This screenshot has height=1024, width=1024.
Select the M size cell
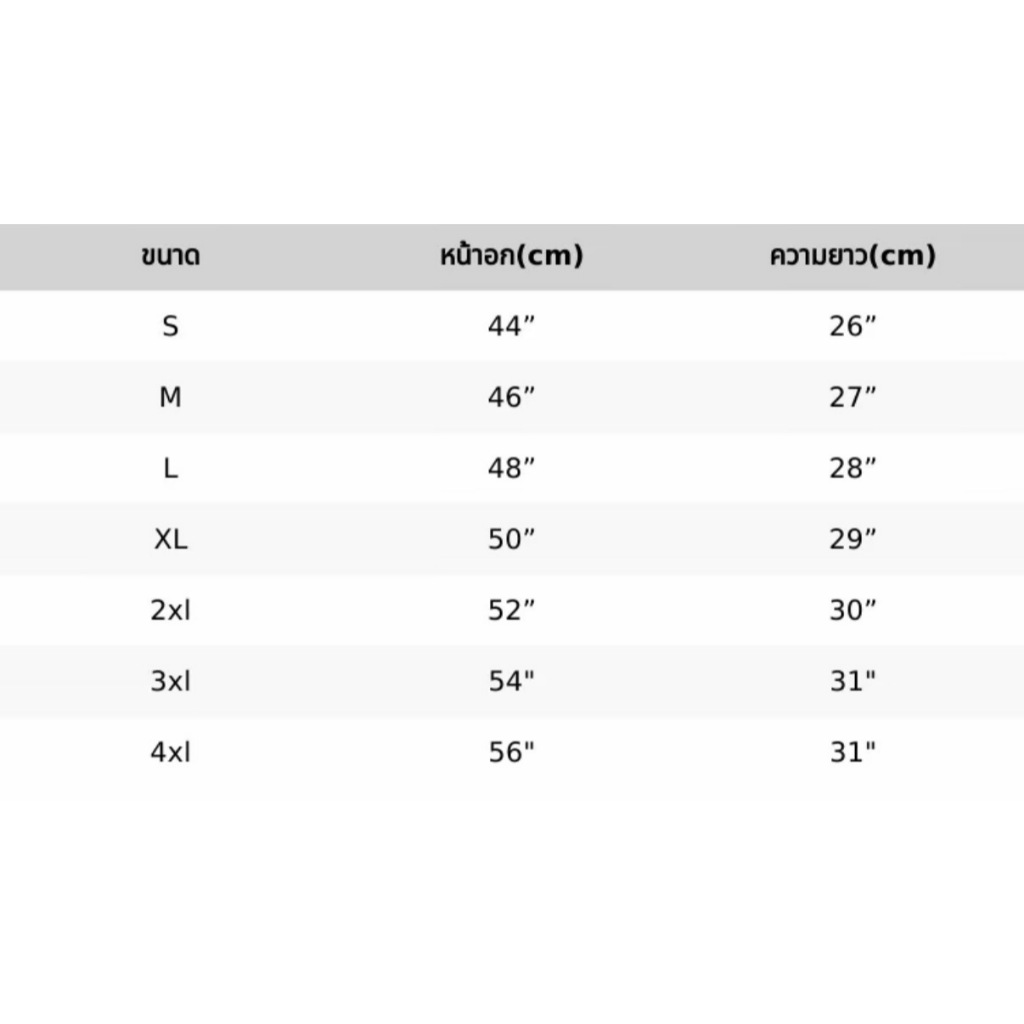[170, 397]
